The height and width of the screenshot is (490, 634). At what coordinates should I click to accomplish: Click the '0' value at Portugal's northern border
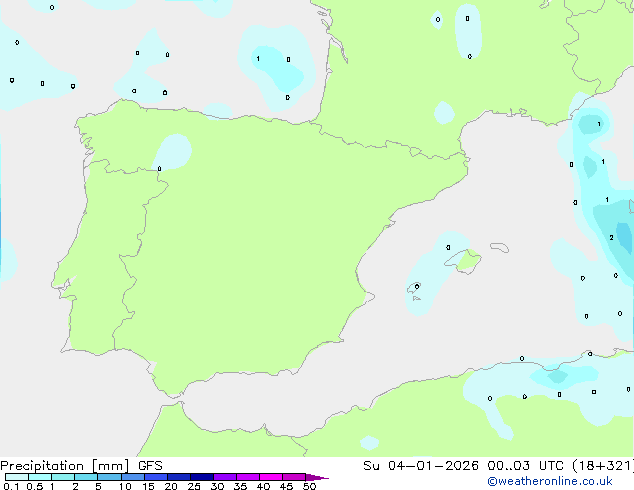pos(159,169)
